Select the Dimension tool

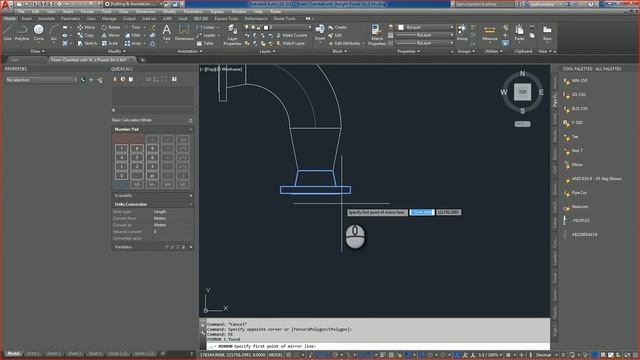pyautogui.click(x=184, y=32)
